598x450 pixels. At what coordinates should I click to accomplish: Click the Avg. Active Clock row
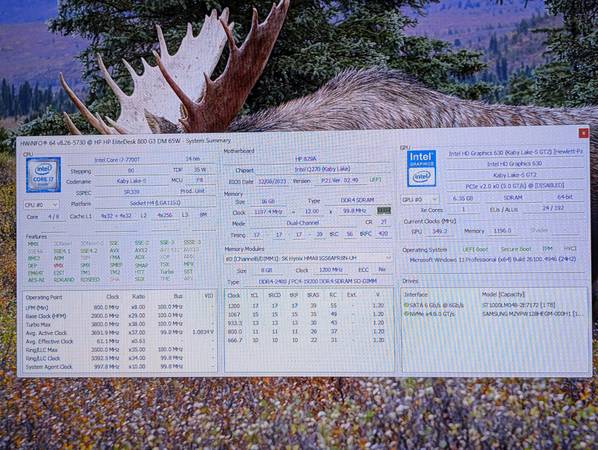(119, 333)
